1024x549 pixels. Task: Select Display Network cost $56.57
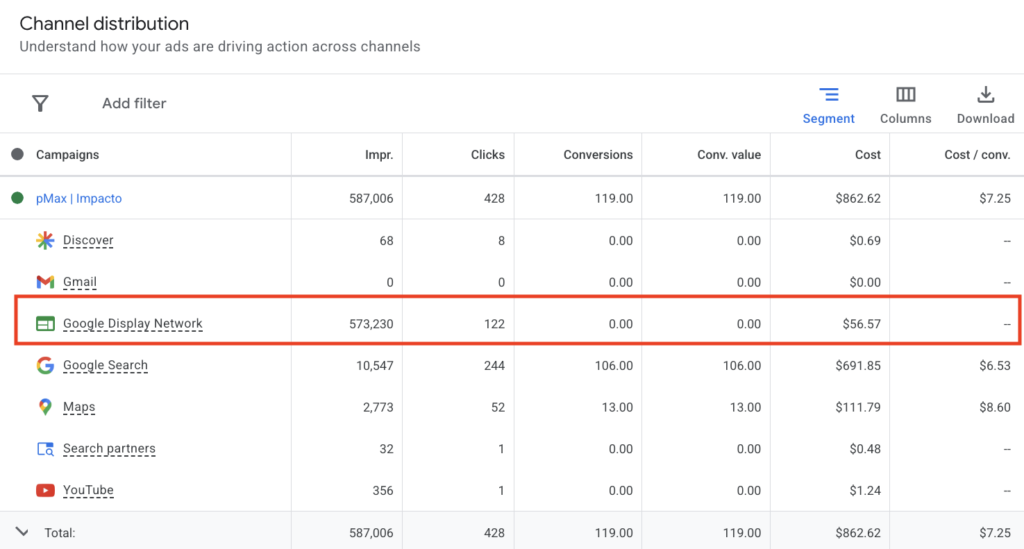click(x=861, y=324)
